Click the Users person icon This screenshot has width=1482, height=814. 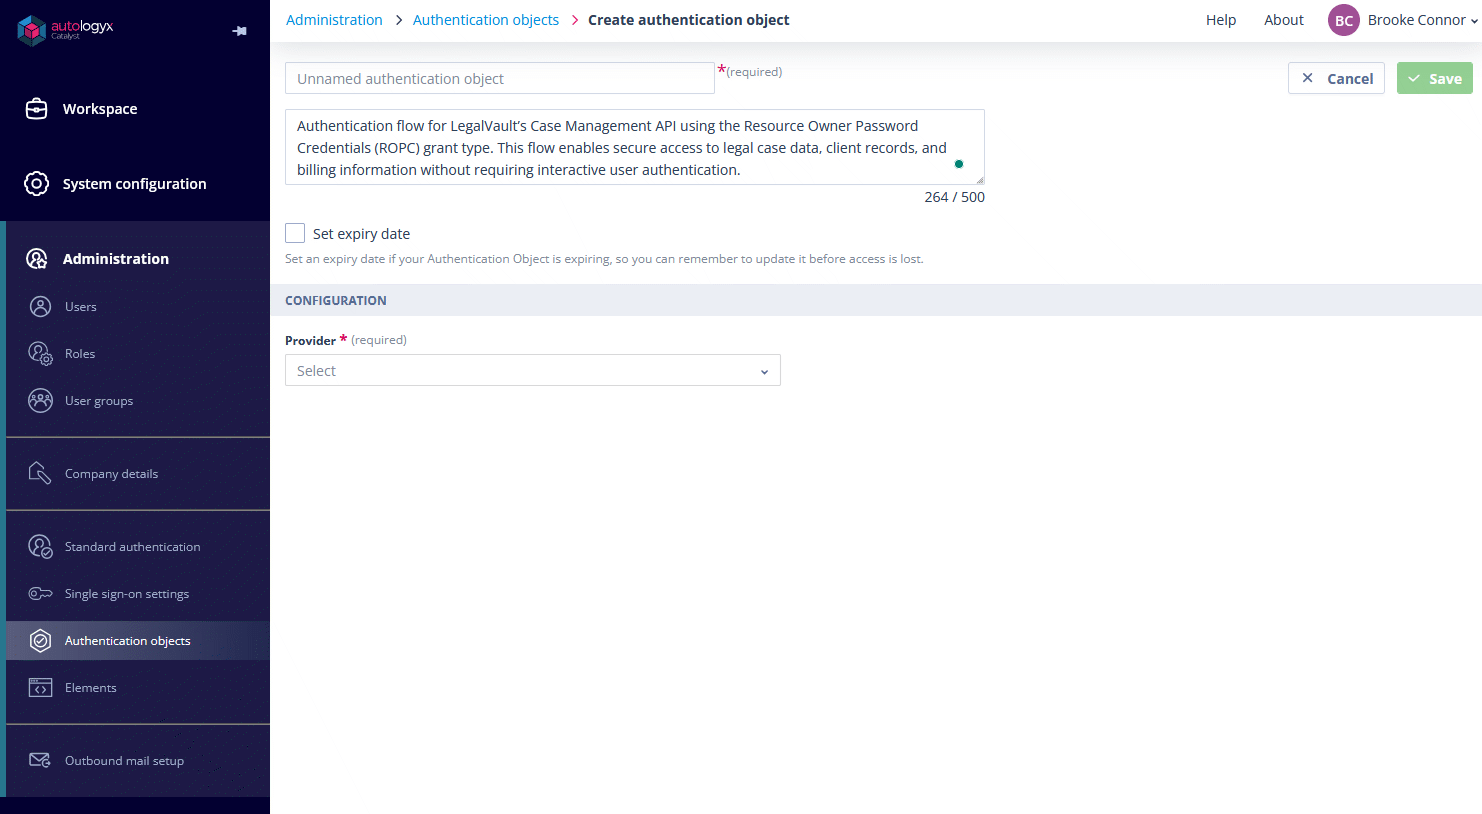[x=40, y=307]
